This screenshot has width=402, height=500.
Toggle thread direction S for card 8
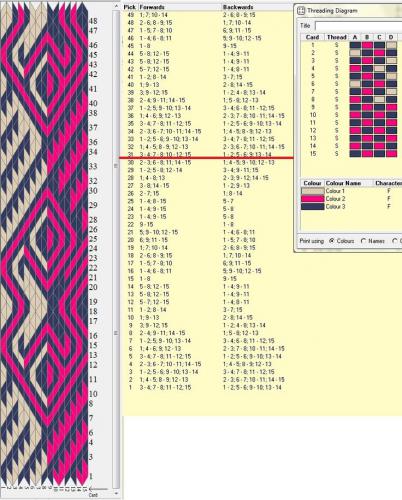pyautogui.click(x=337, y=99)
